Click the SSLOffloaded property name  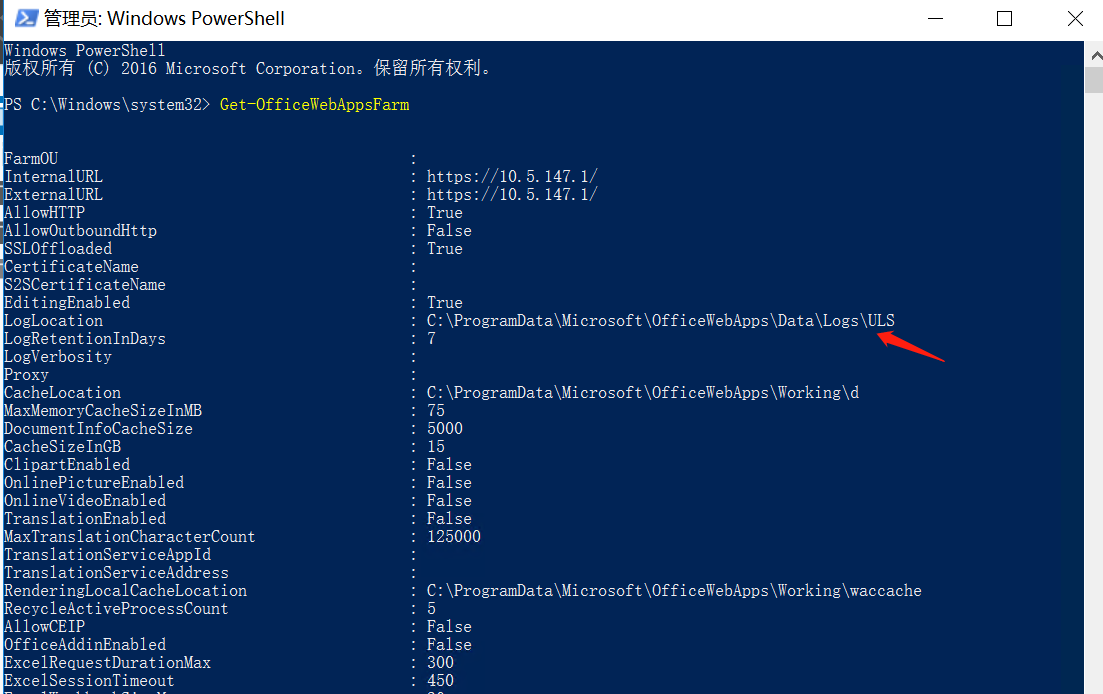tap(58, 249)
